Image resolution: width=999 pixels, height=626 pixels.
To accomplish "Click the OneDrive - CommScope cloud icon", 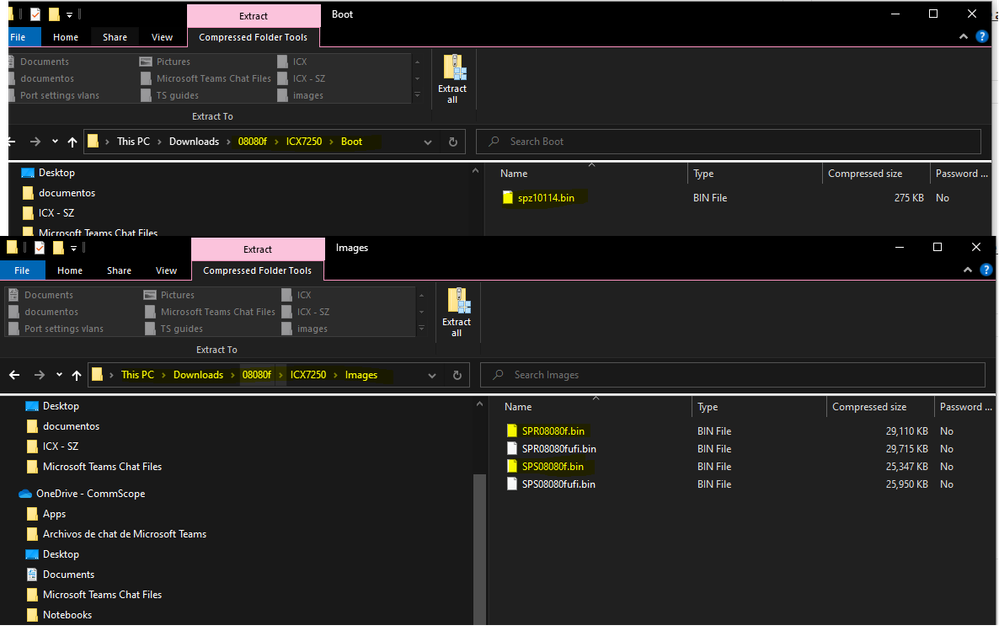I will click(x=26, y=494).
